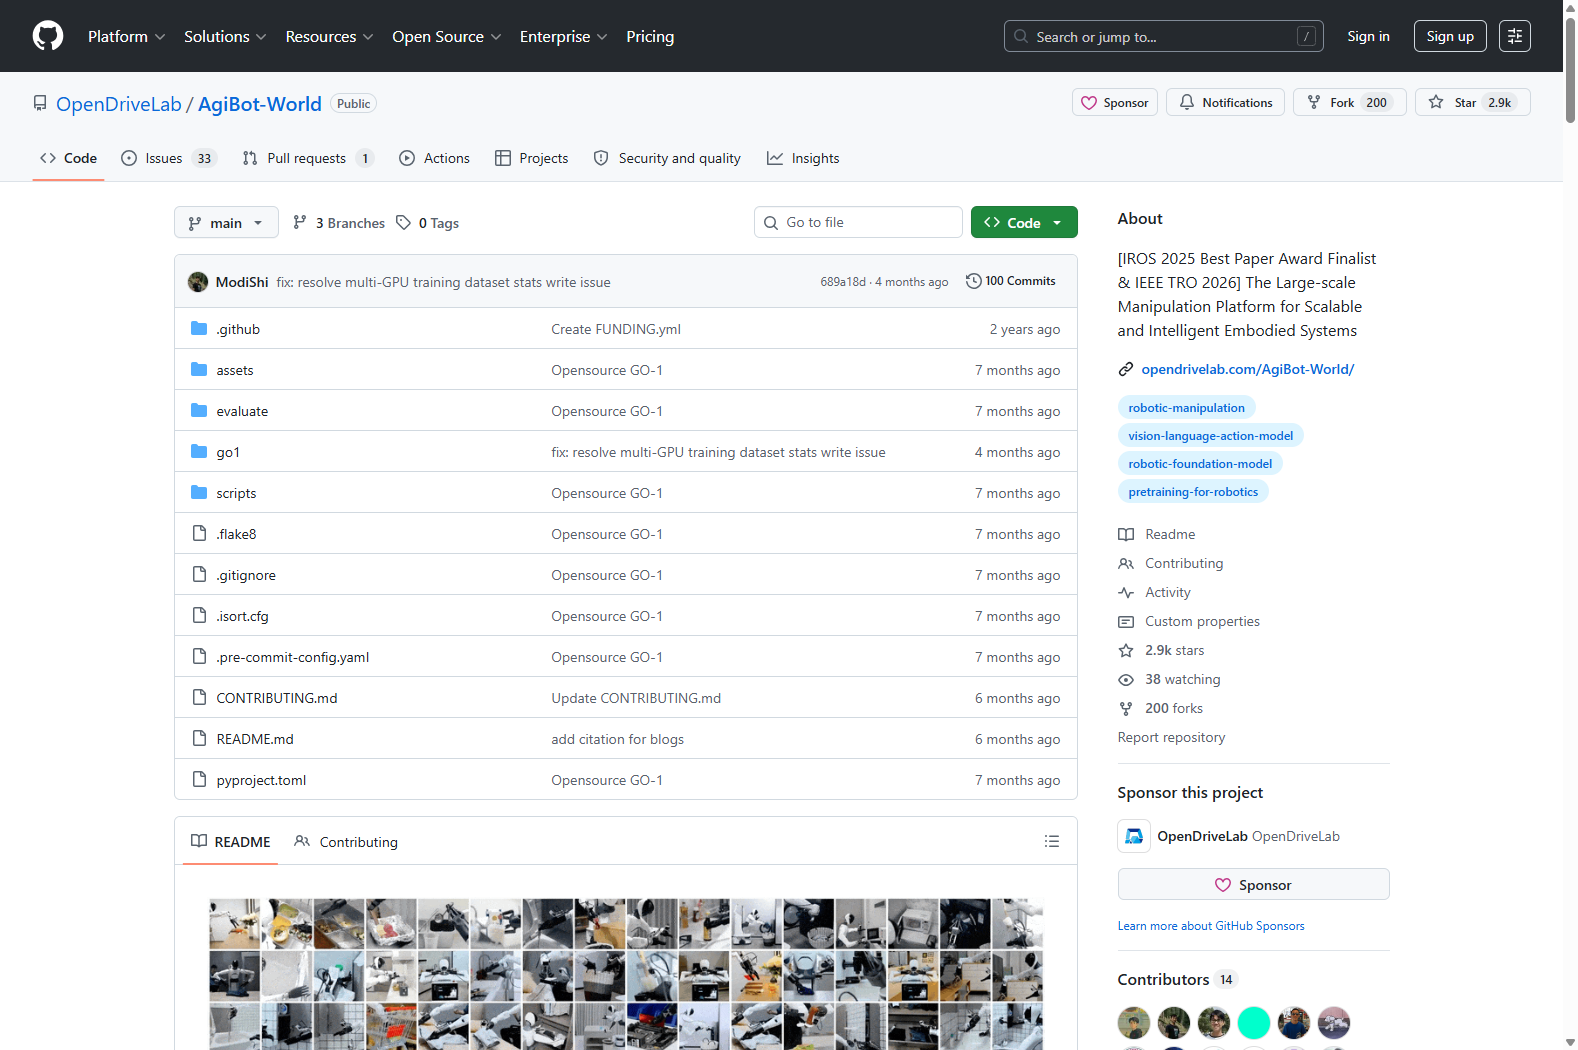
Task: Open the evaluate folder
Action: [x=242, y=411]
